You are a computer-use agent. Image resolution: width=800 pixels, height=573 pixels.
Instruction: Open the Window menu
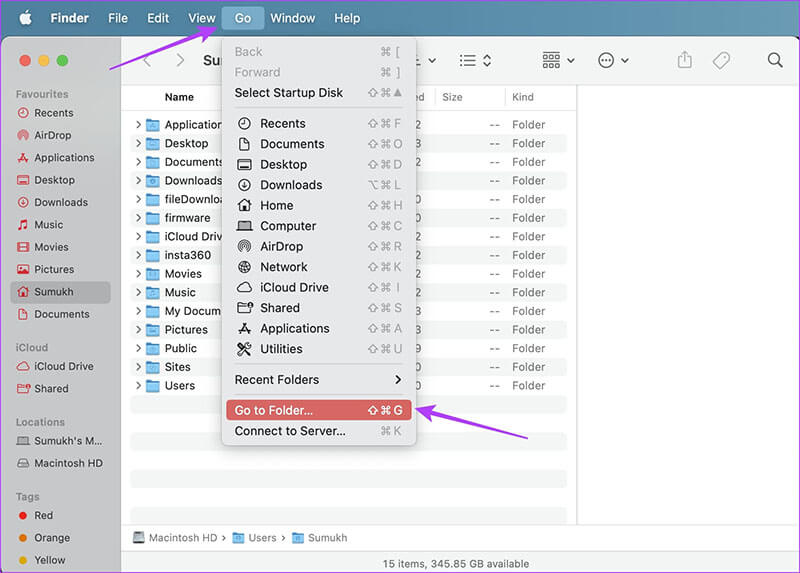292,18
